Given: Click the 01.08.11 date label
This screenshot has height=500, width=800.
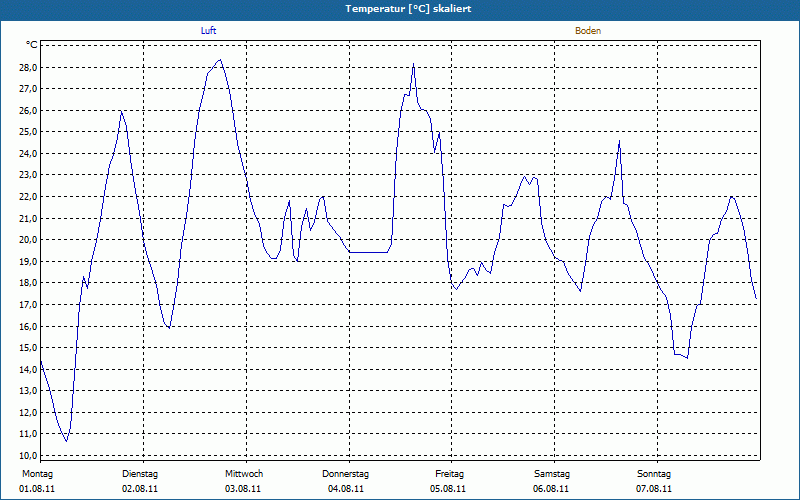Looking at the screenshot, I should [37, 489].
